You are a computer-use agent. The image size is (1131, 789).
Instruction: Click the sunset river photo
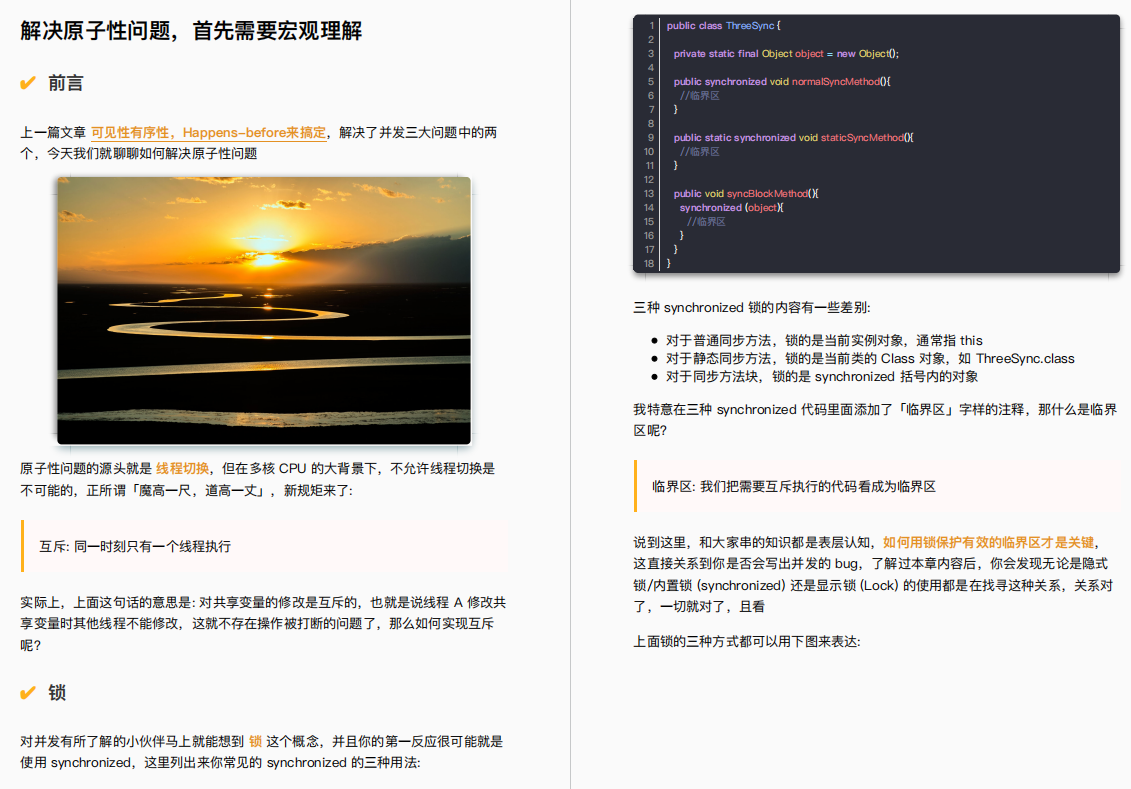point(264,310)
